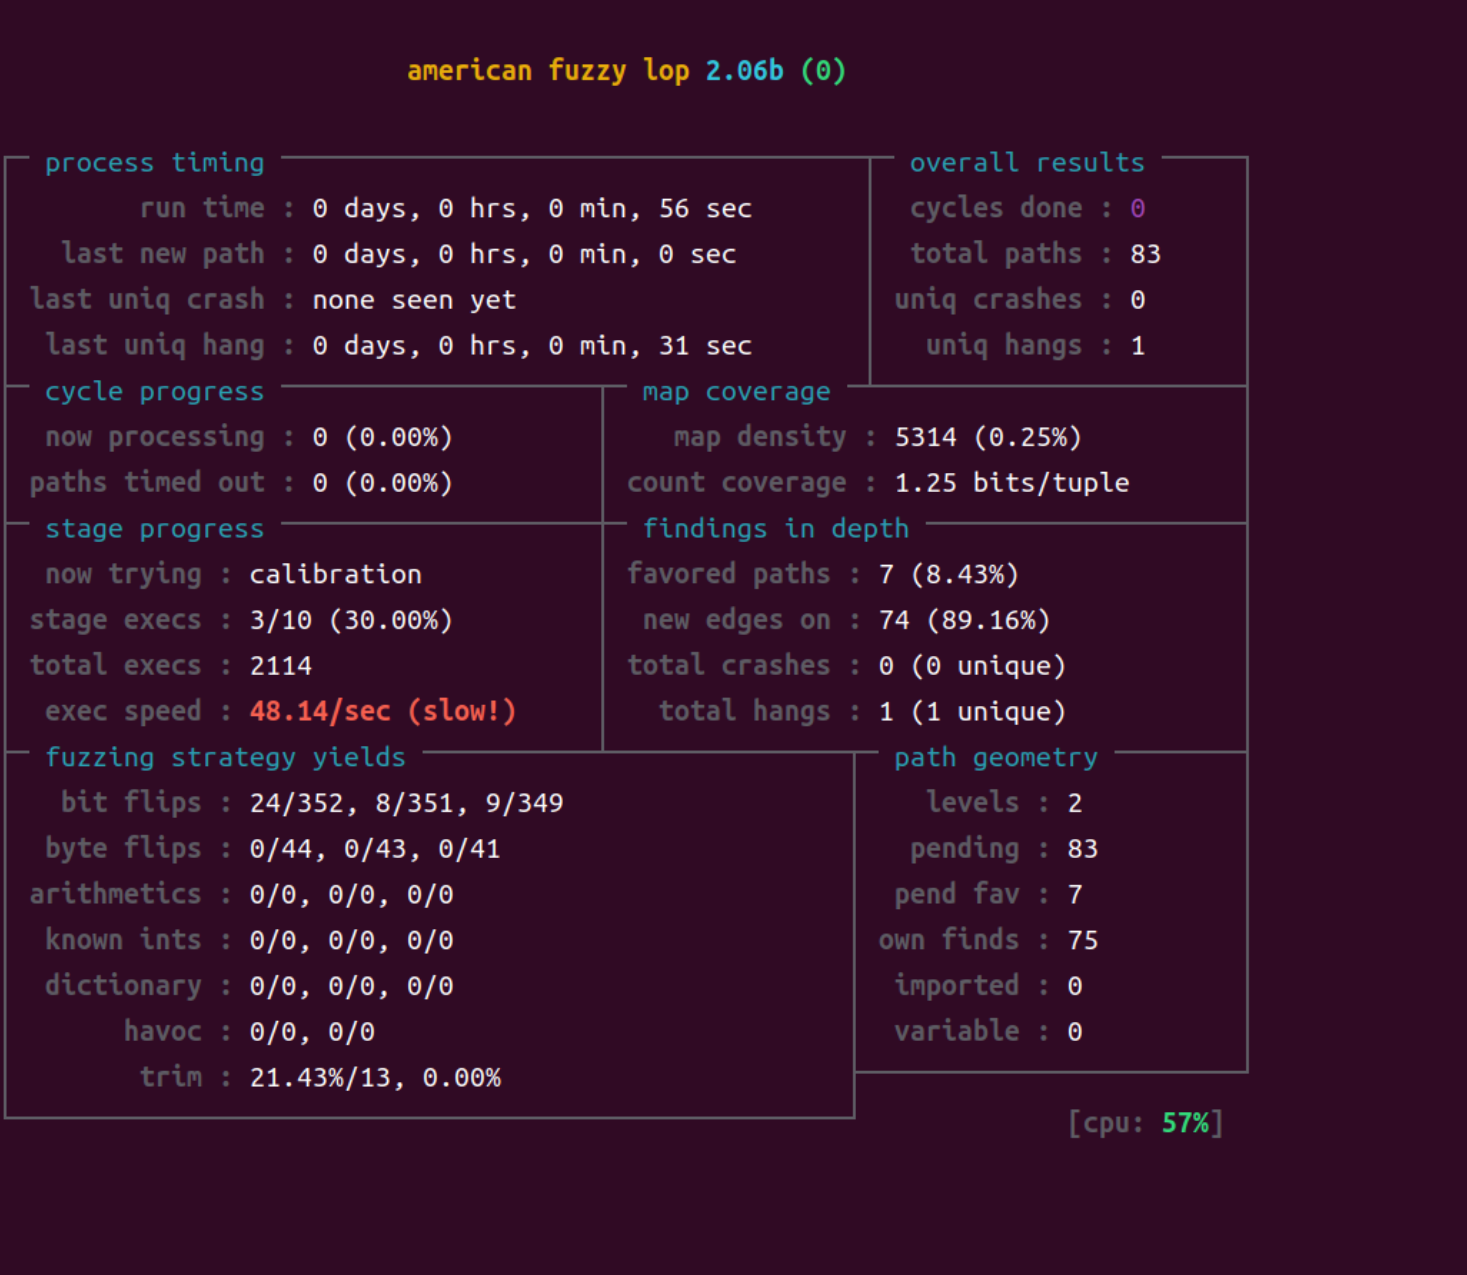Click the version number '2.06b'
Image resolution: width=1467 pixels, height=1275 pixels.
(744, 71)
